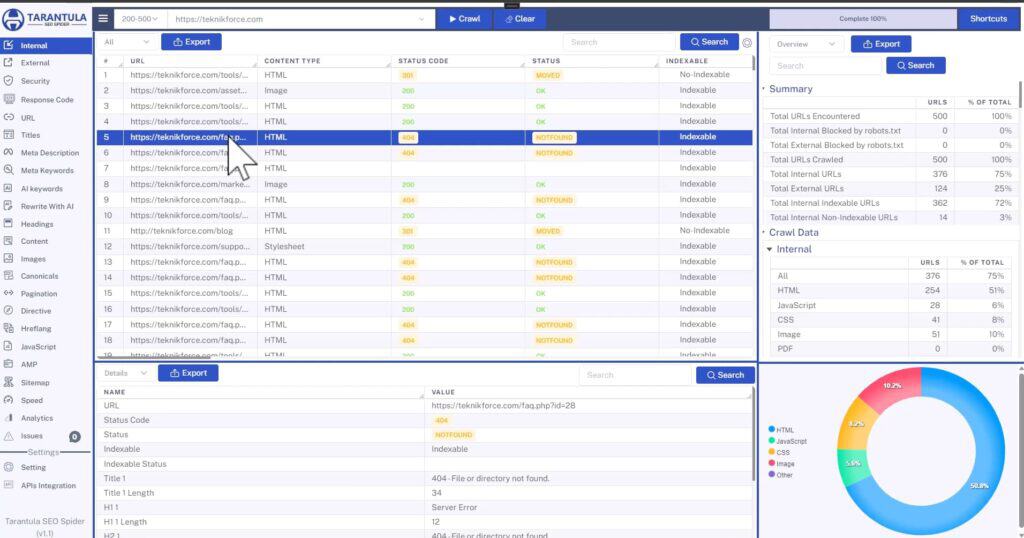This screenshot has width=1024, height=538.
Task: Open the Internal sidebar item
Action: 46,46
